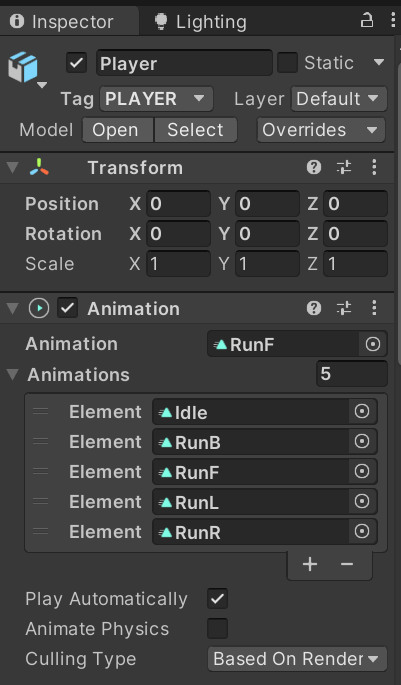Click the Idle element drag handle
Viewport: 401px width, 685px height.
click(x=41, y=412)
